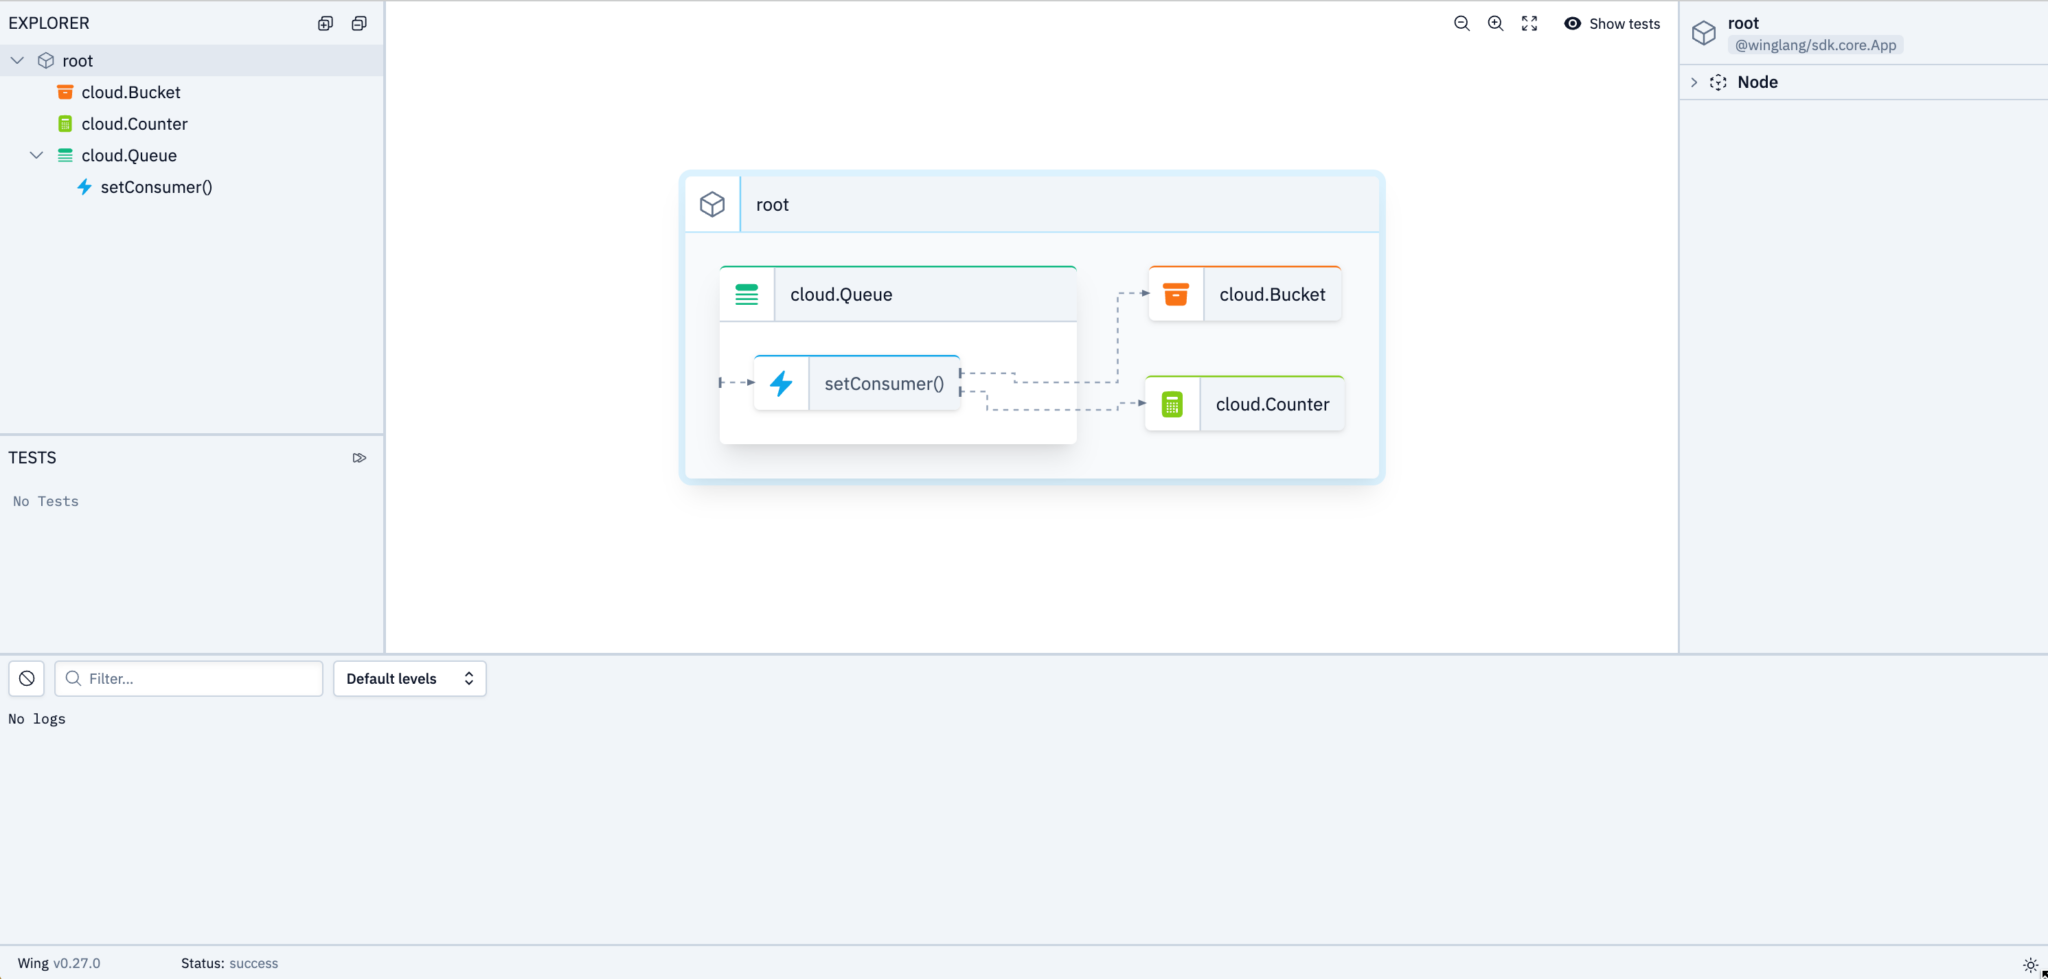Collapse the cloud.Queue tree chevron
The image size is (2048, 979).
tap(37, 155)
